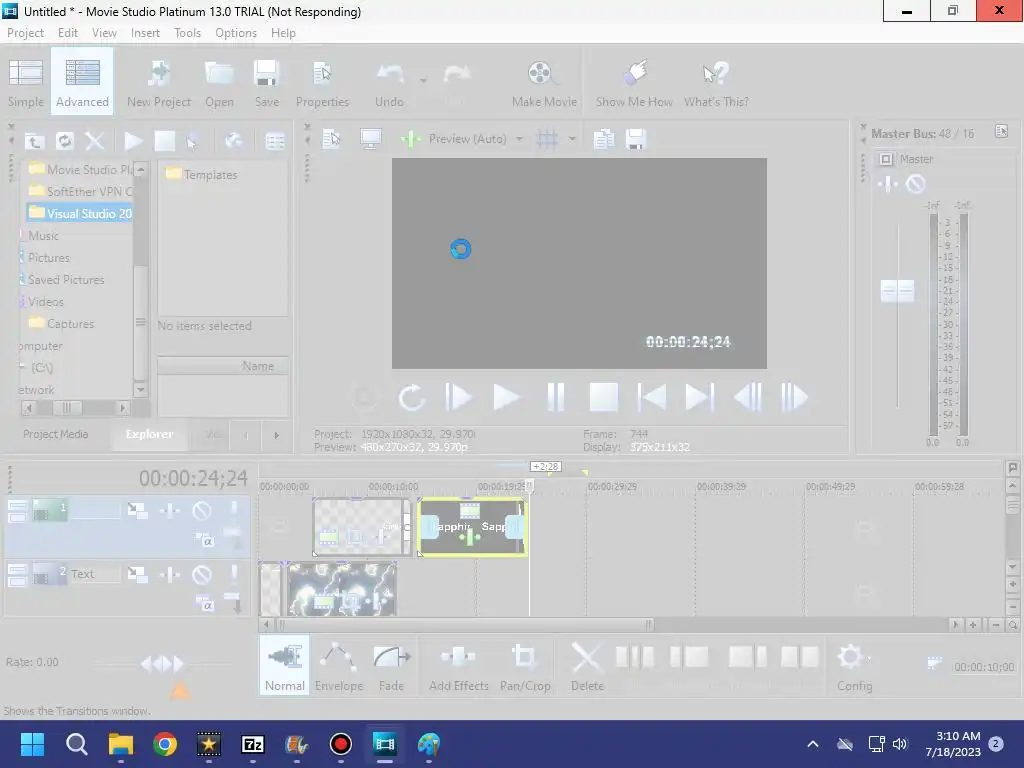This screenshot has height=768, width=1024.
Task: Mute the Master bus
Action: (916, 184)
